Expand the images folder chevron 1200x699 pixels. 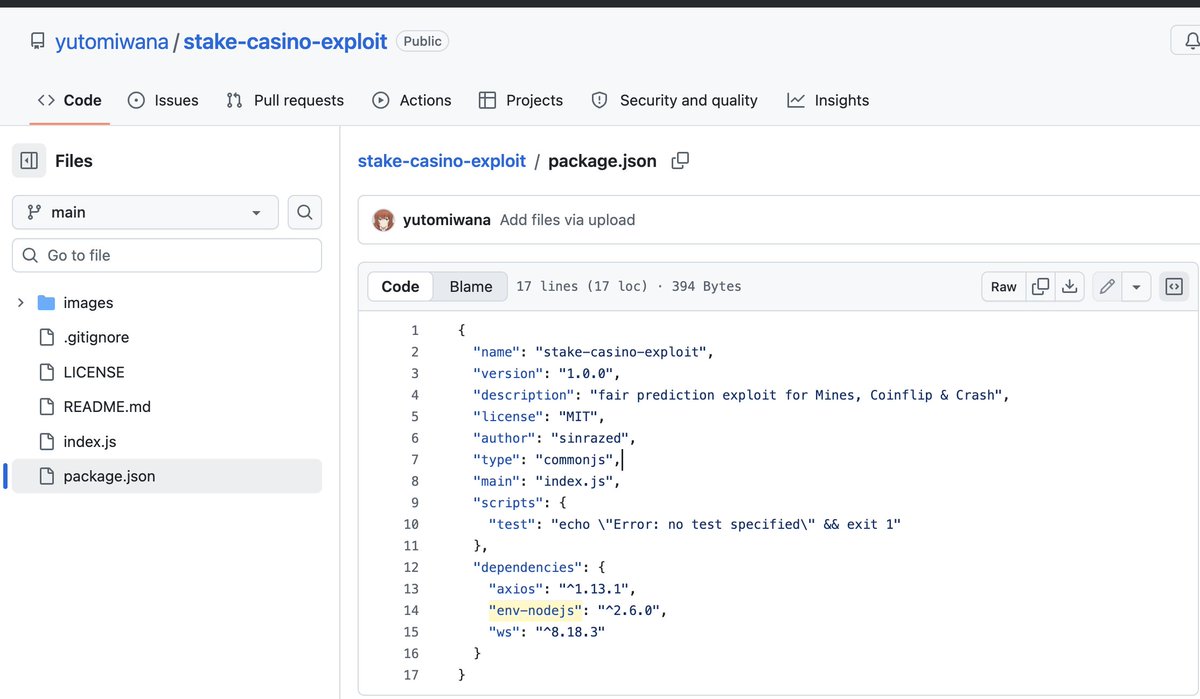[20, 302]
